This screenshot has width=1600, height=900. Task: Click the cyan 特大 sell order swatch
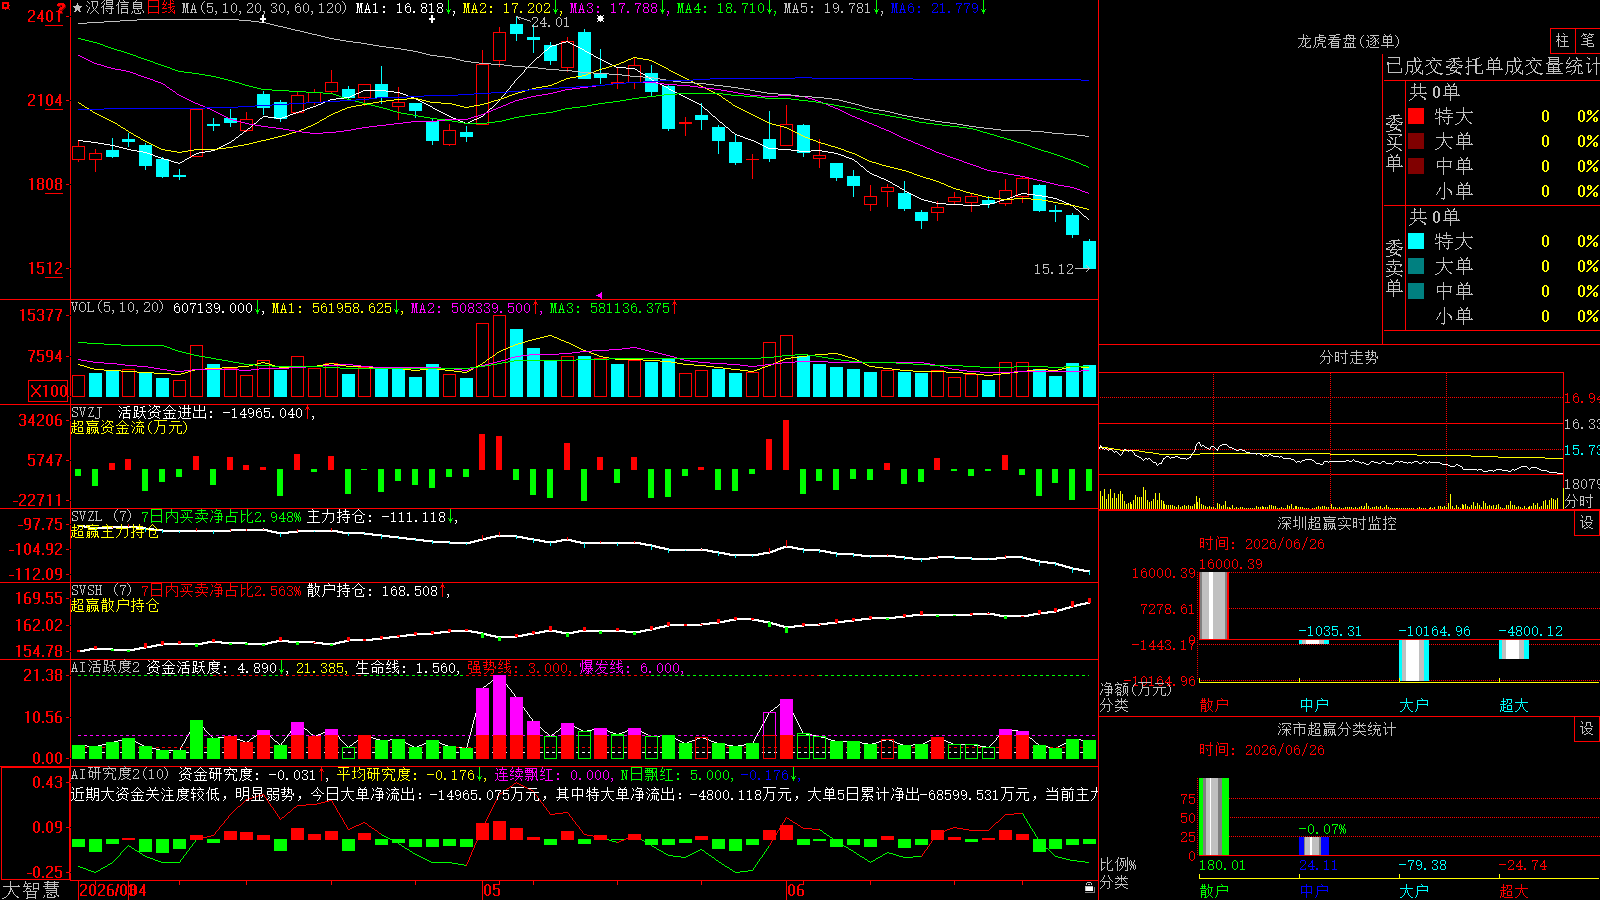[x=1416, y=241]
